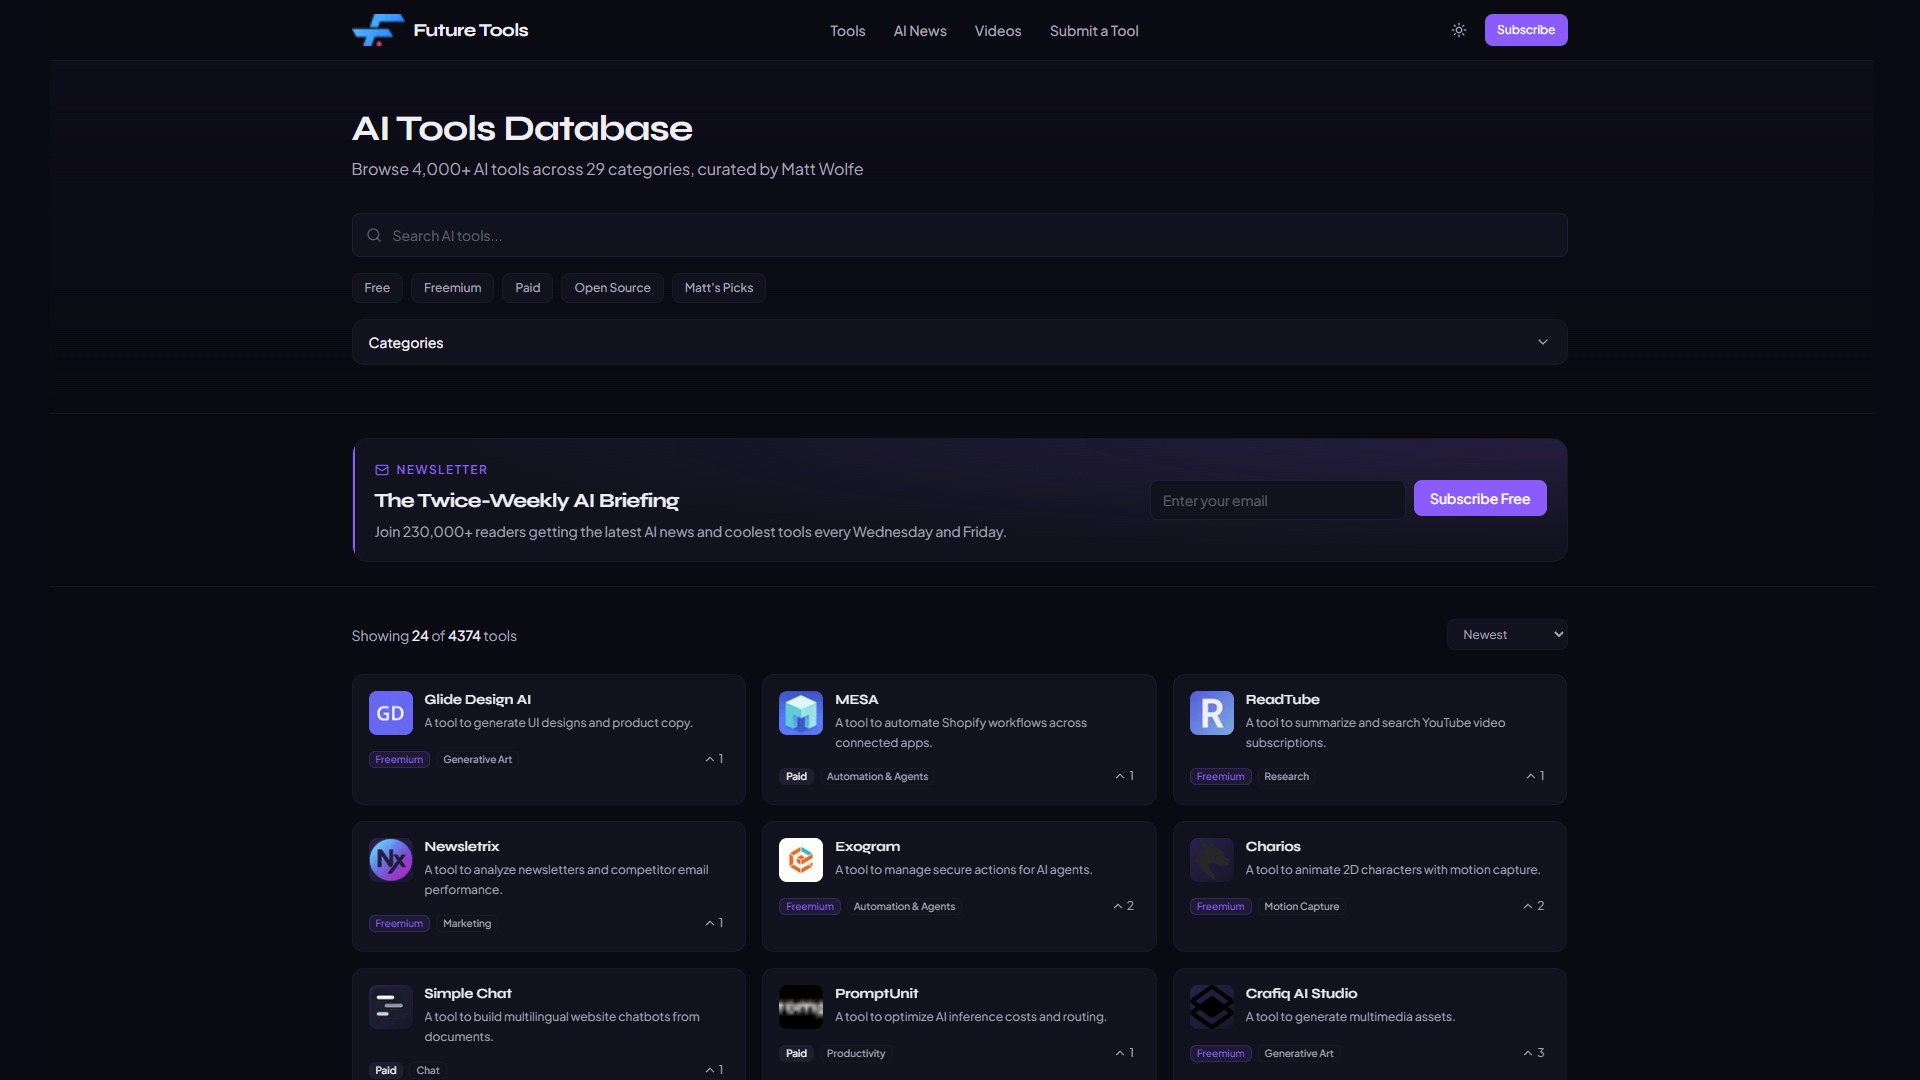The height and width of the screenshot is (1080, 1920).
Task: Open the Glide Design AI title link
Action: 477,699
